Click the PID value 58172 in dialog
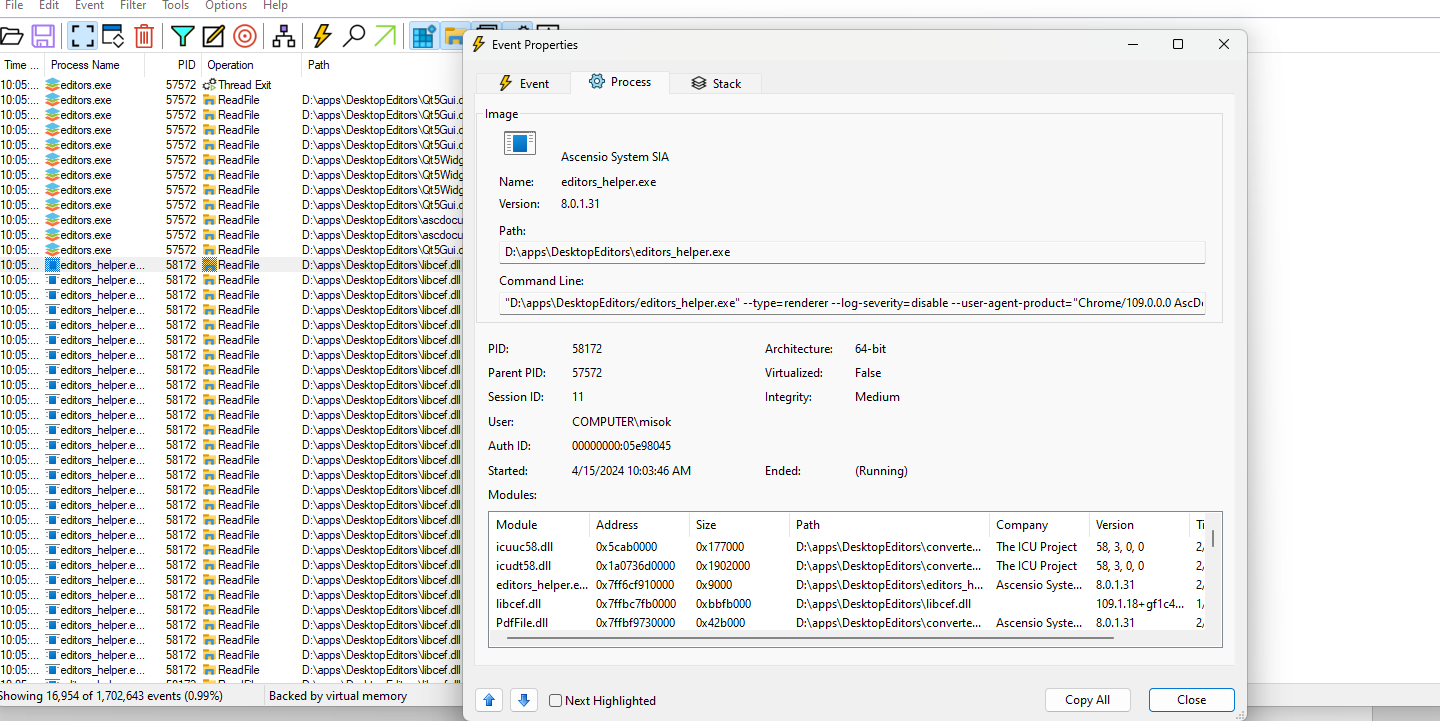The height and width of the screenshot is (721, 1440). [x=587, y=349]
